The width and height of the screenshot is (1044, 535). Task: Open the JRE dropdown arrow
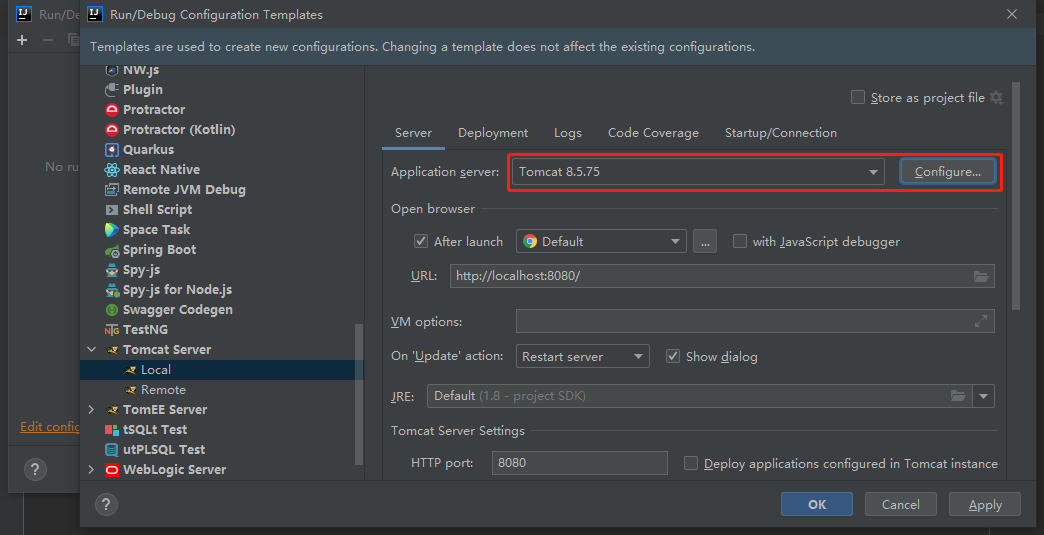point(983,396)
